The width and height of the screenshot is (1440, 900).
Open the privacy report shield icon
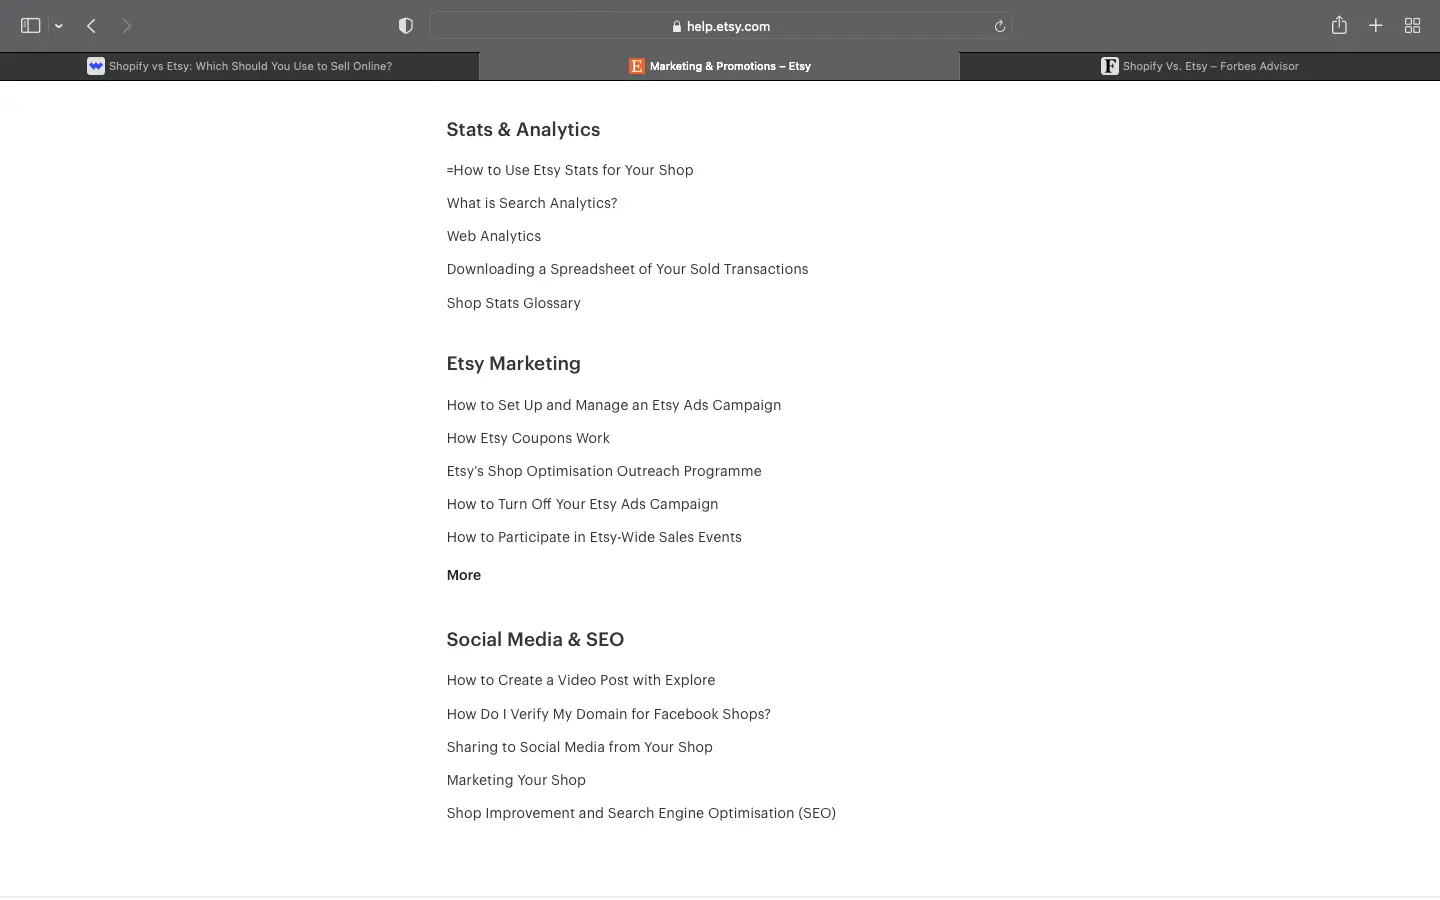[406, 26]
